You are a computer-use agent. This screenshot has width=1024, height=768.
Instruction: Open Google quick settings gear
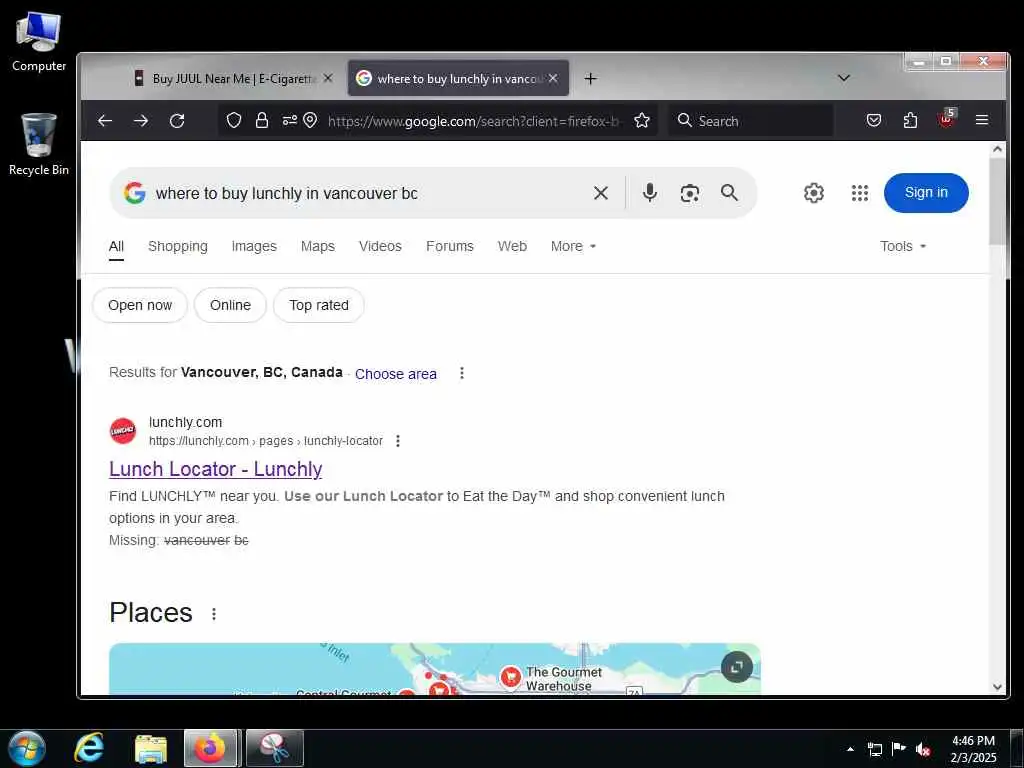814,193
